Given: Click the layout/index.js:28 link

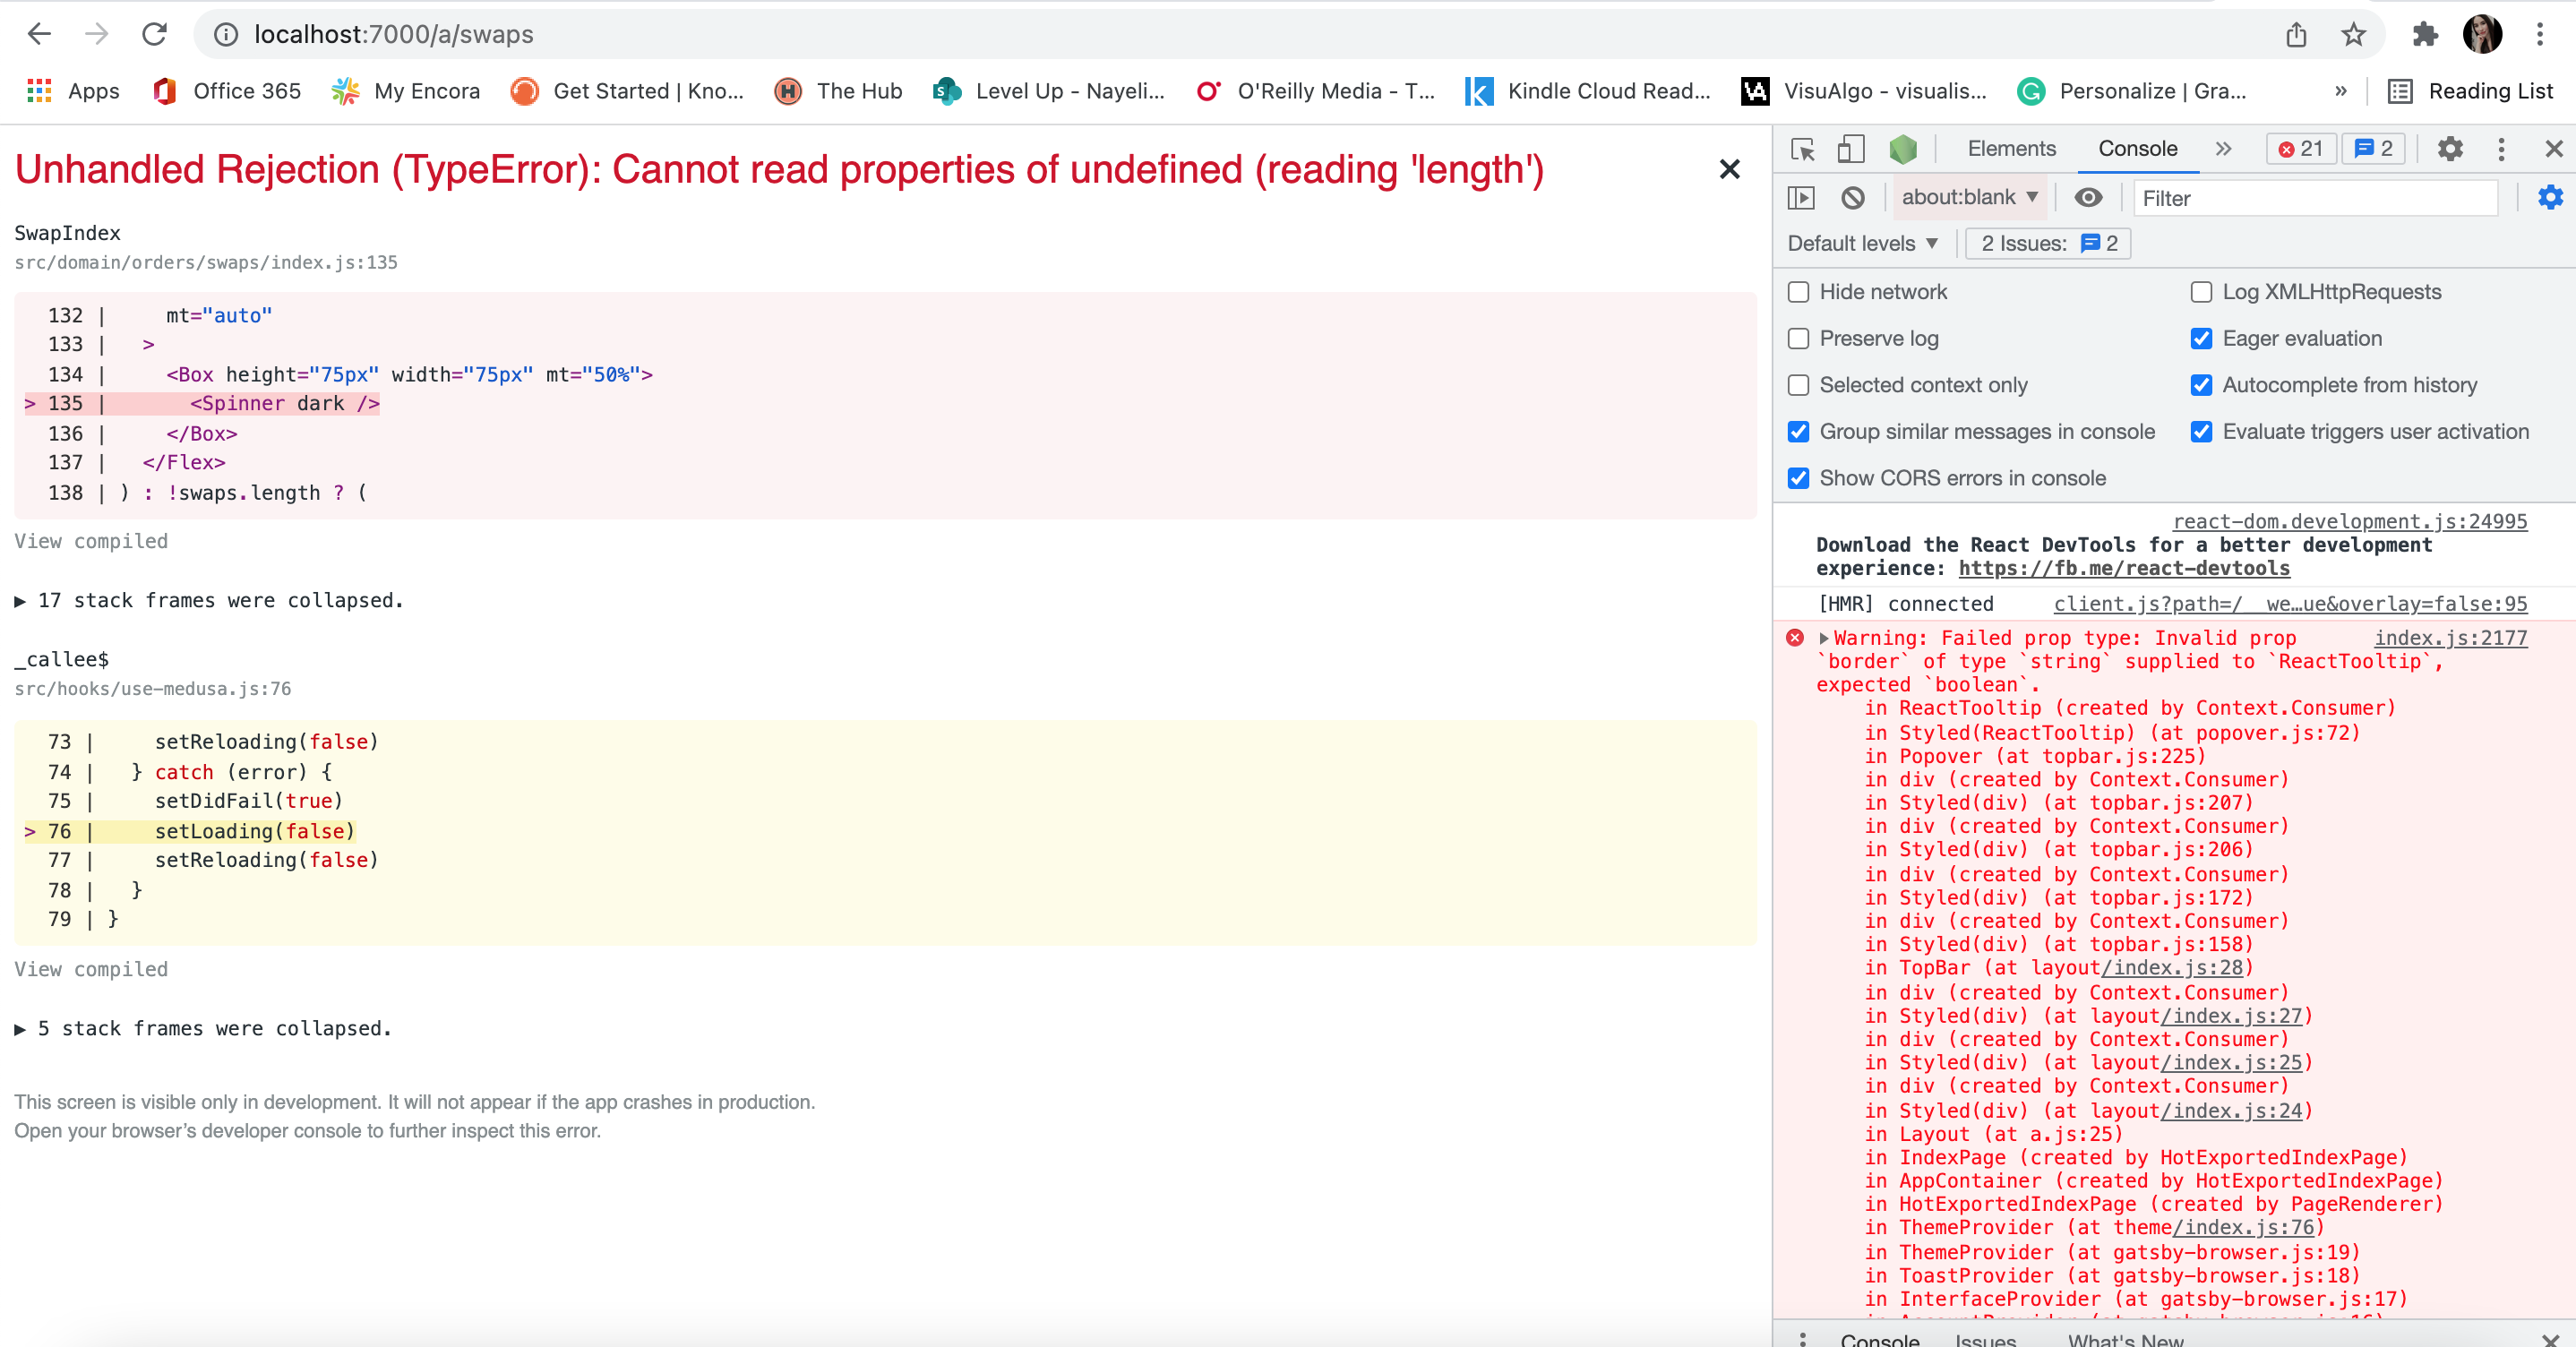Looking at the screenshot, I should (2172, 968).
